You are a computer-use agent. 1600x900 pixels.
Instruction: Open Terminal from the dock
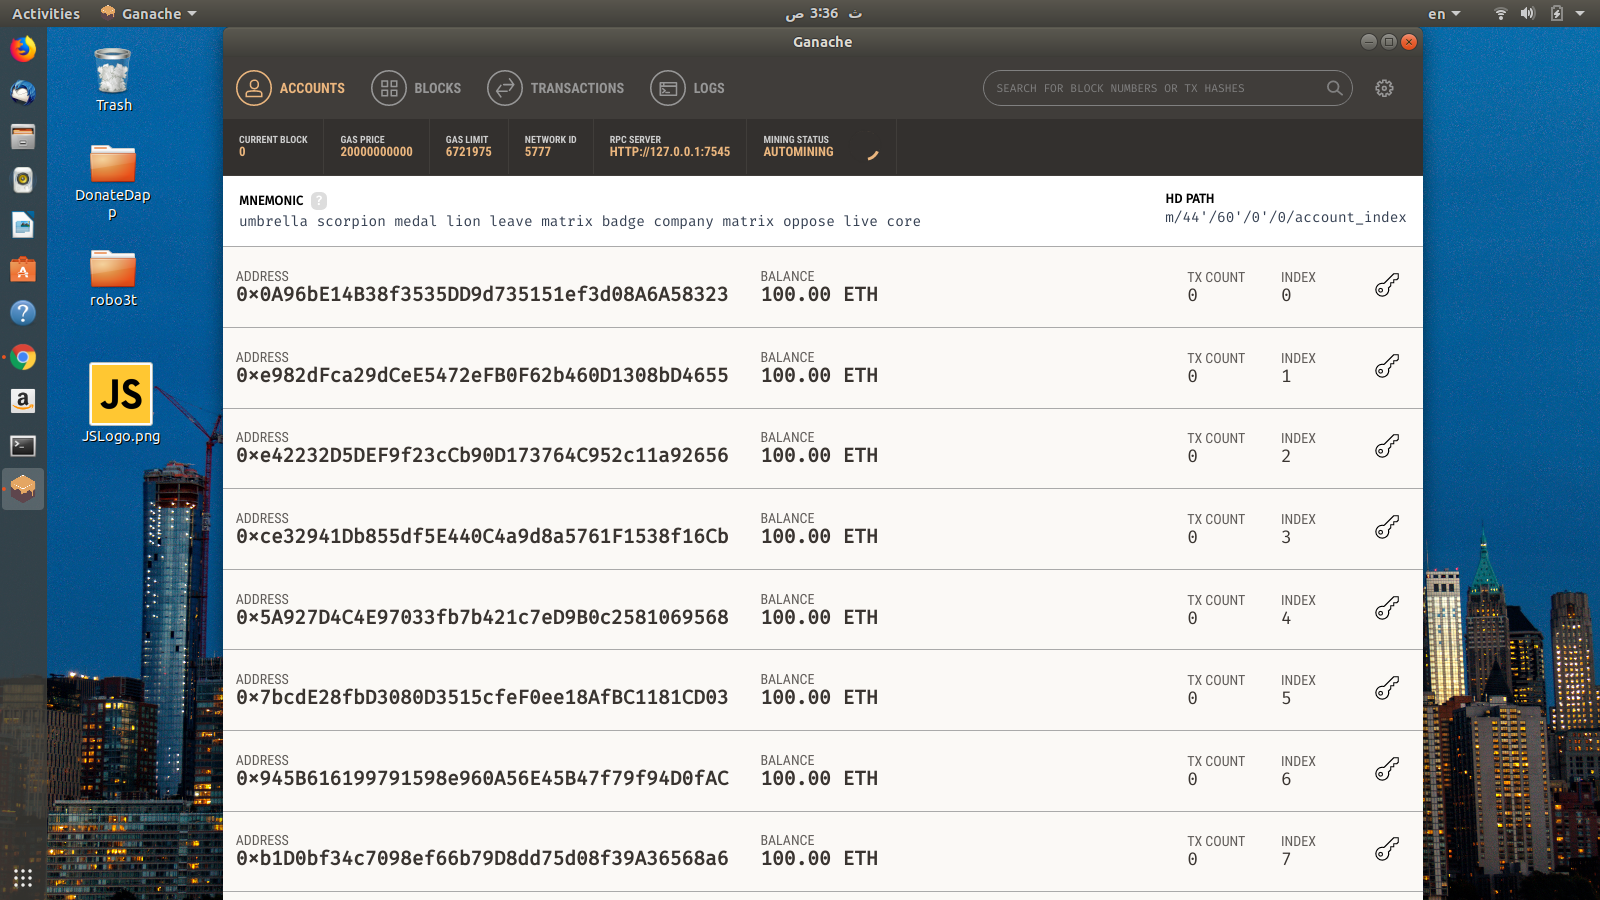click(x=23, y=445)
